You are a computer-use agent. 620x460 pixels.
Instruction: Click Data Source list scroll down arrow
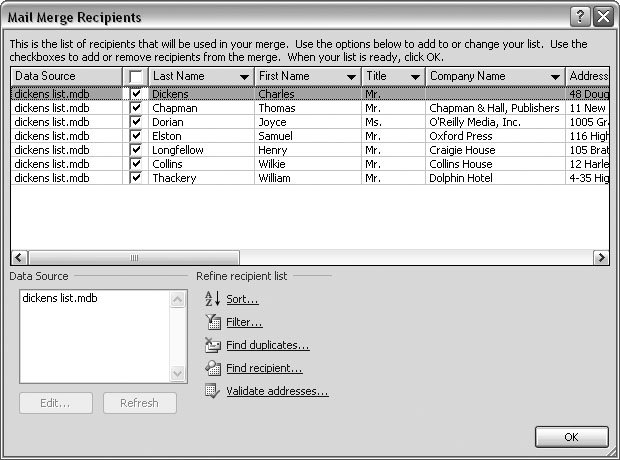coord(178,373)
